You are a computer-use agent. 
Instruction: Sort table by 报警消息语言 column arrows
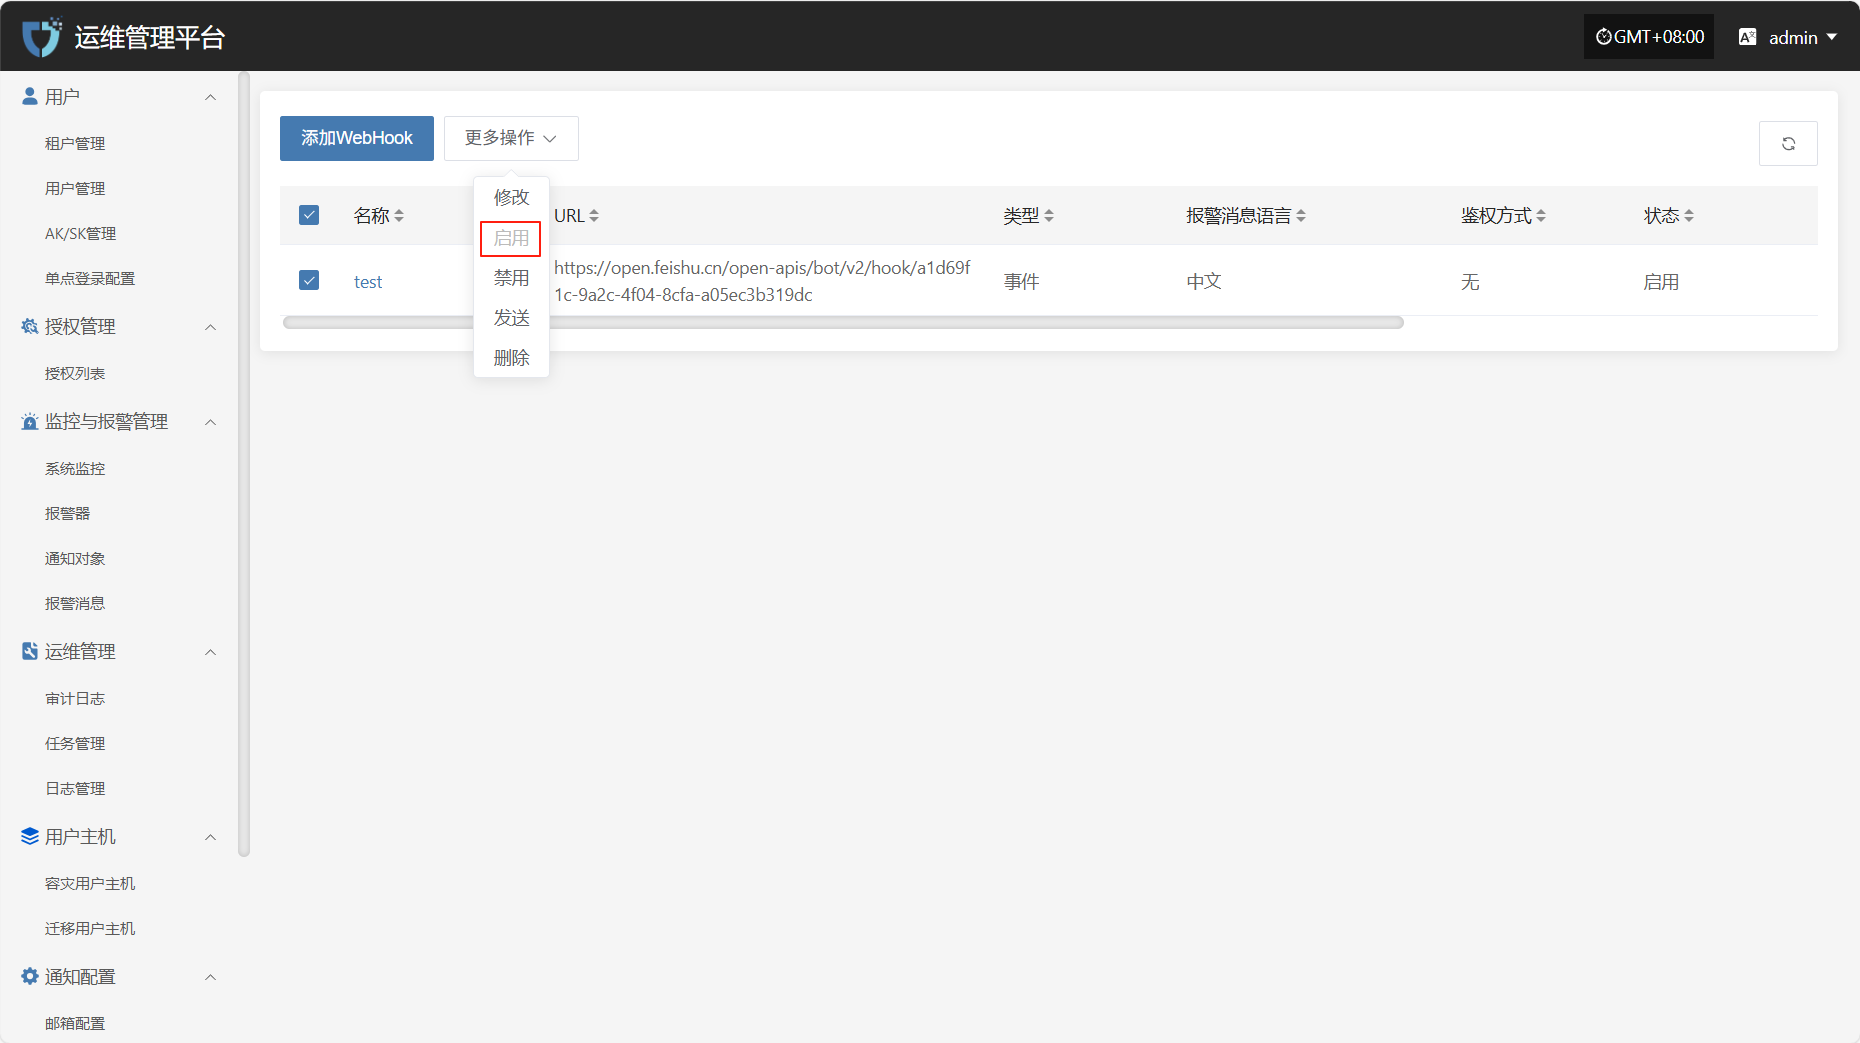coord(1301,216)
